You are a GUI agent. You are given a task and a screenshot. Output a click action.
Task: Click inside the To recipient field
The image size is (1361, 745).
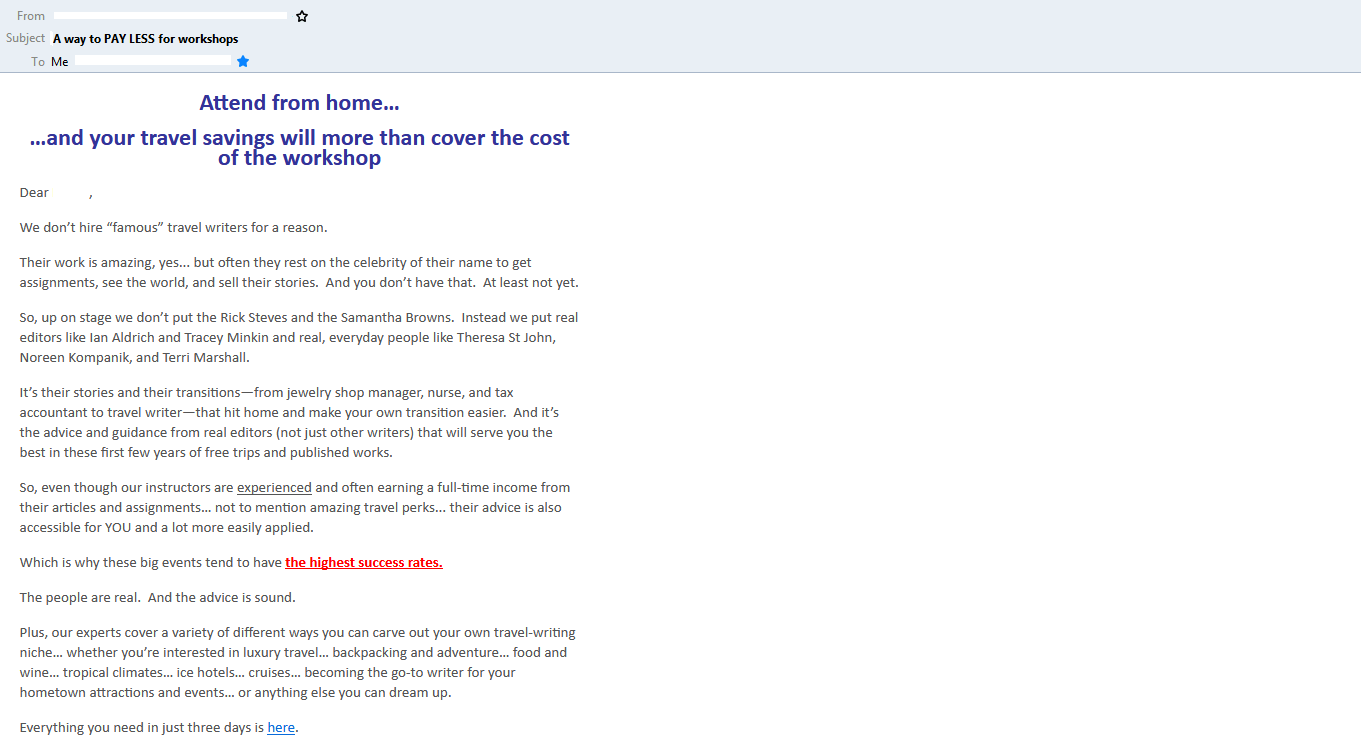tap(151, 61)
